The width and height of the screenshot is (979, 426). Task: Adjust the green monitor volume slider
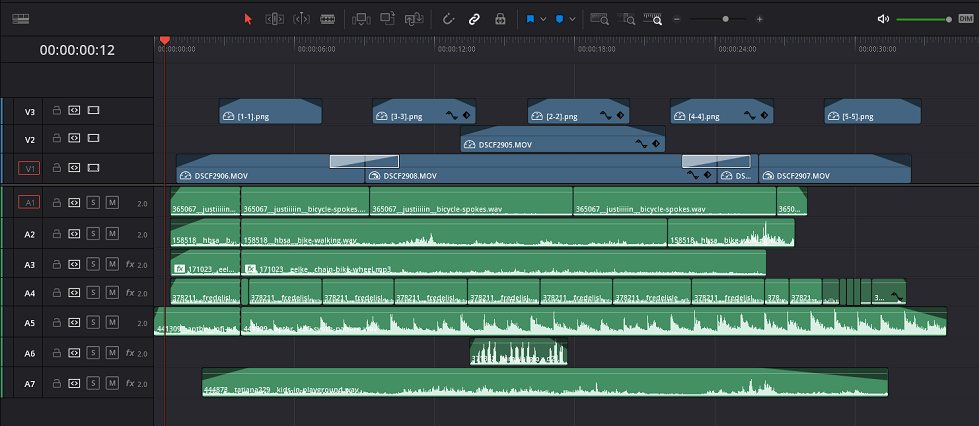[x=924, y=19]
